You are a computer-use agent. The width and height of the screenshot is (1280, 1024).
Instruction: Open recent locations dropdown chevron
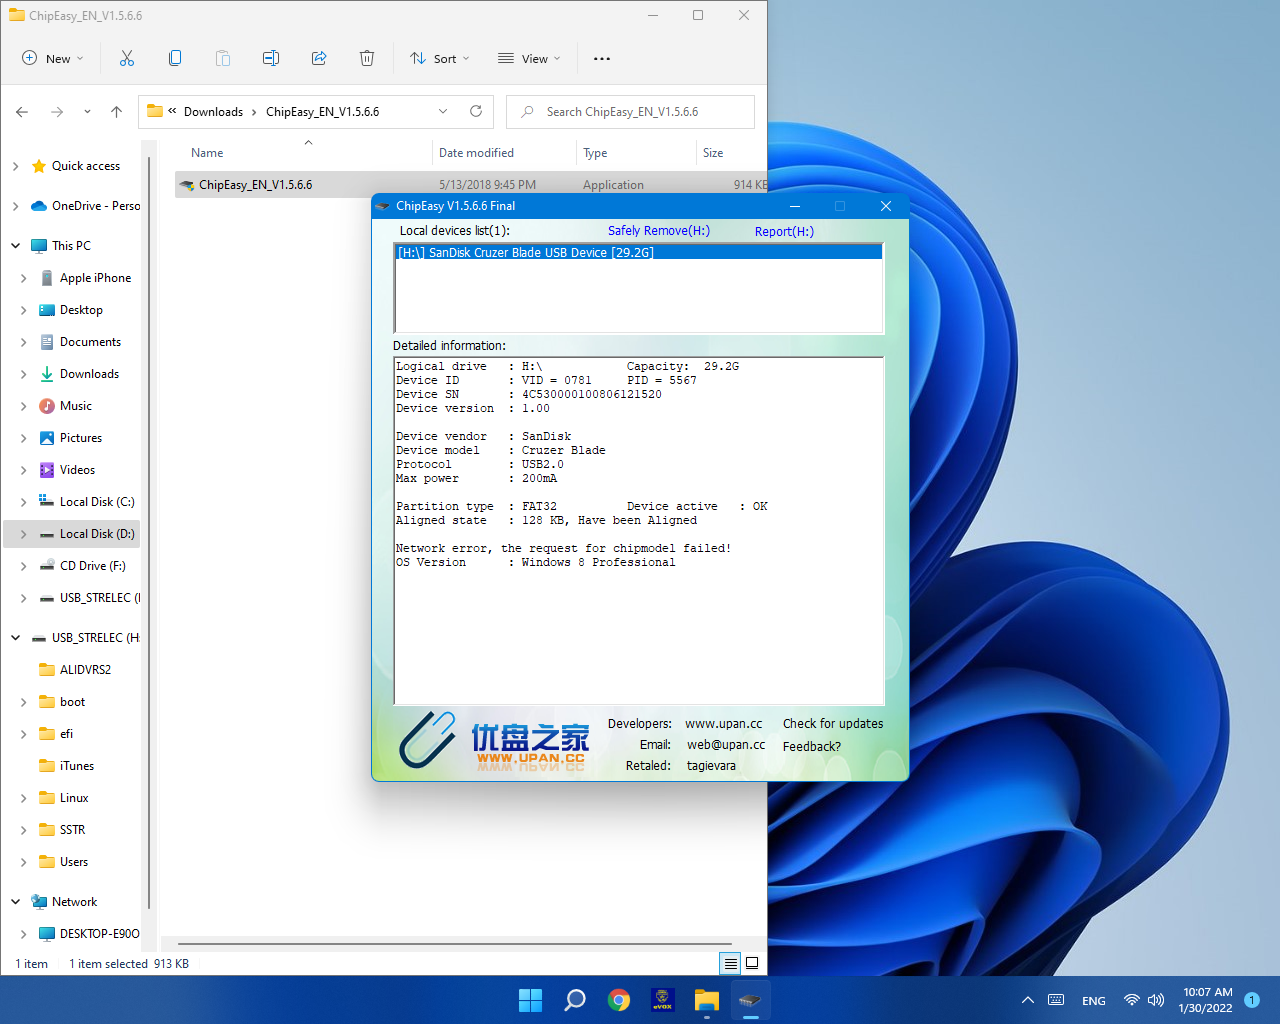tap(87, 112)
